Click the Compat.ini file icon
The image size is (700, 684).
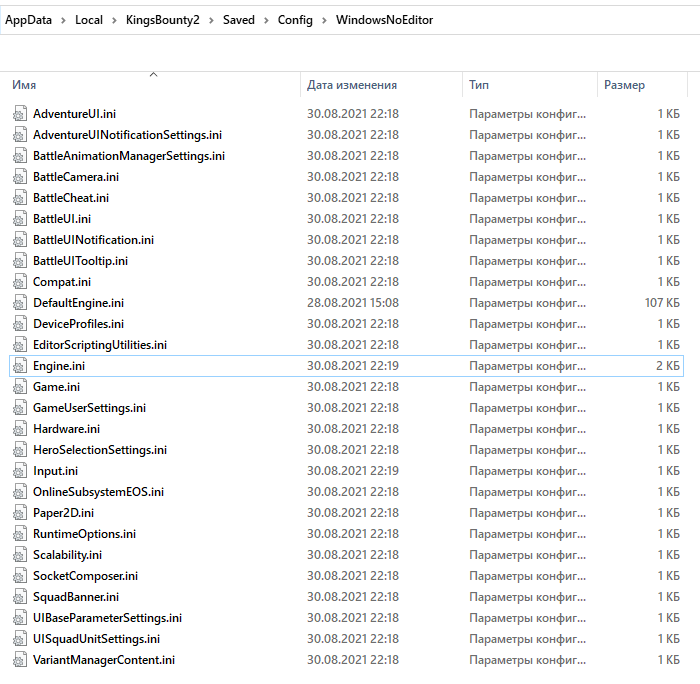coord(19,282)
